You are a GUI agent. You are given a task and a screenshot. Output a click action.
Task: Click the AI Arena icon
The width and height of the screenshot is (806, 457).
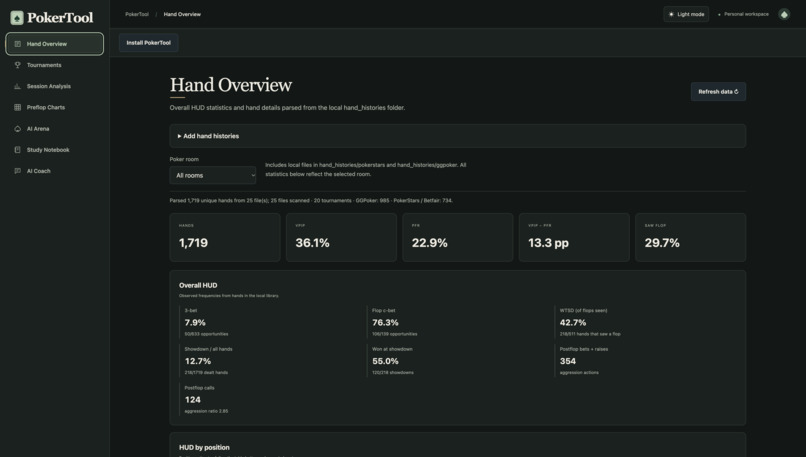click(17, 129)
